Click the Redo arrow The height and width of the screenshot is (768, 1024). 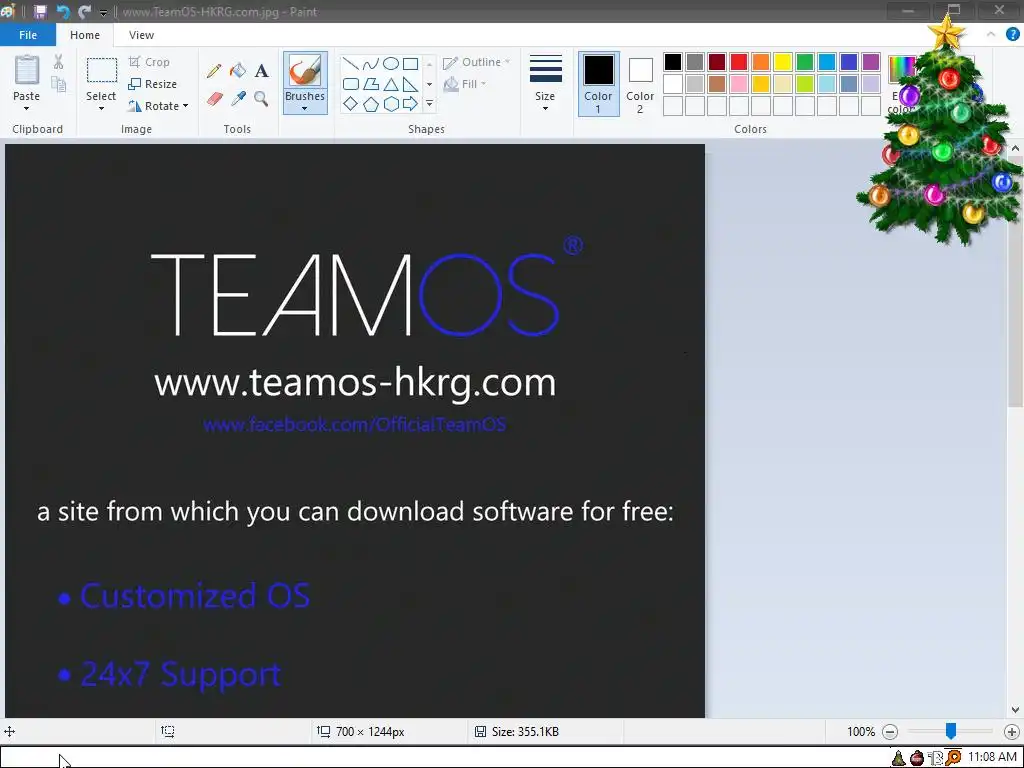(84, 12)
